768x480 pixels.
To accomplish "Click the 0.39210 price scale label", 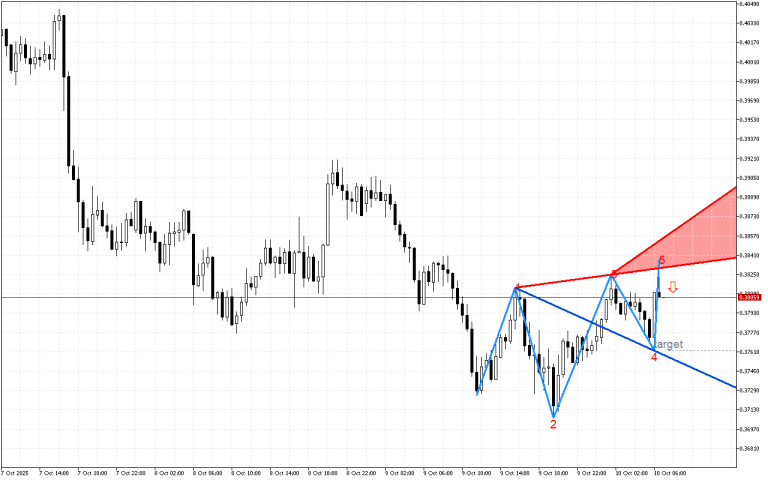I will click(749, 158).
